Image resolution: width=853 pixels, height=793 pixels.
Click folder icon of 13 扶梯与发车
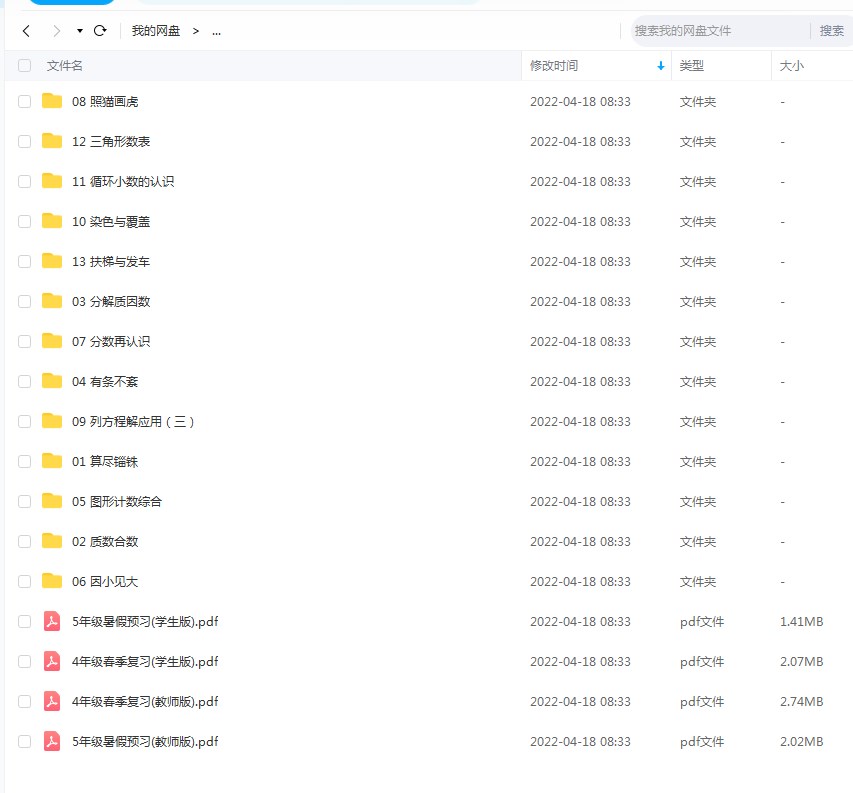(x=52, y=261)
